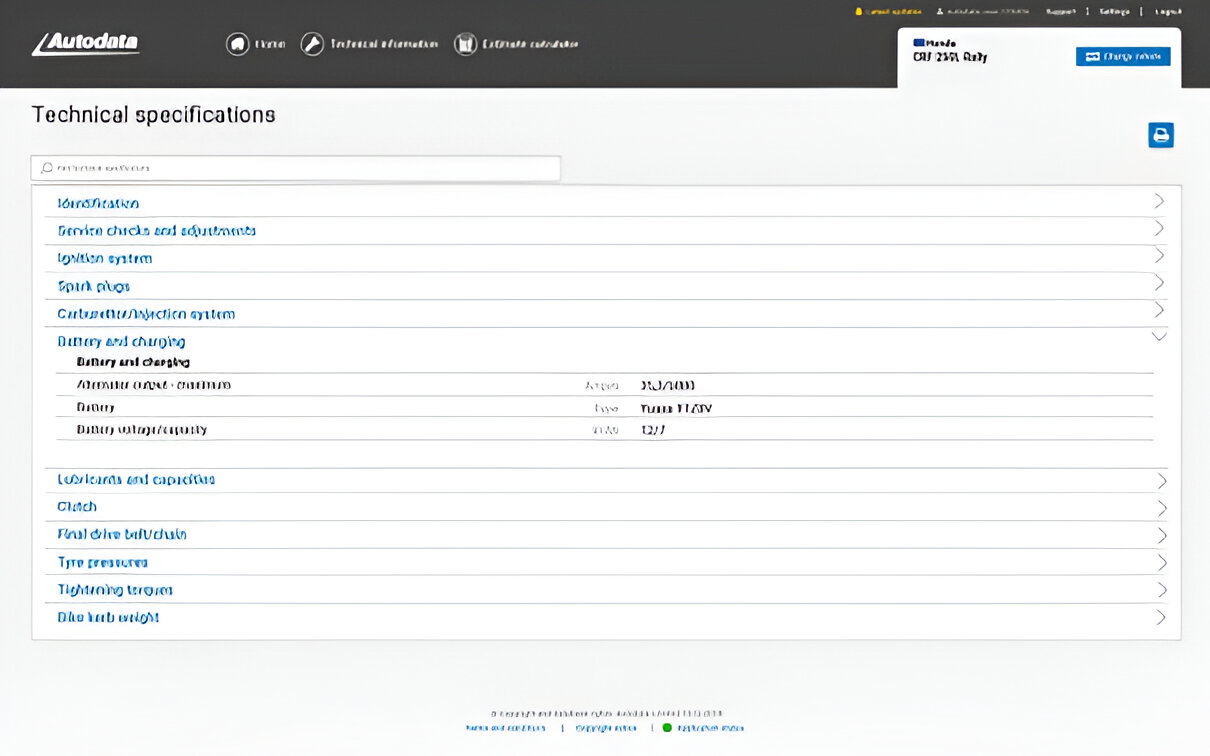The height and width of the screenshot is (756, 1210).
Task: Expand the Clutch section chevron
Action: (1160, 507)
